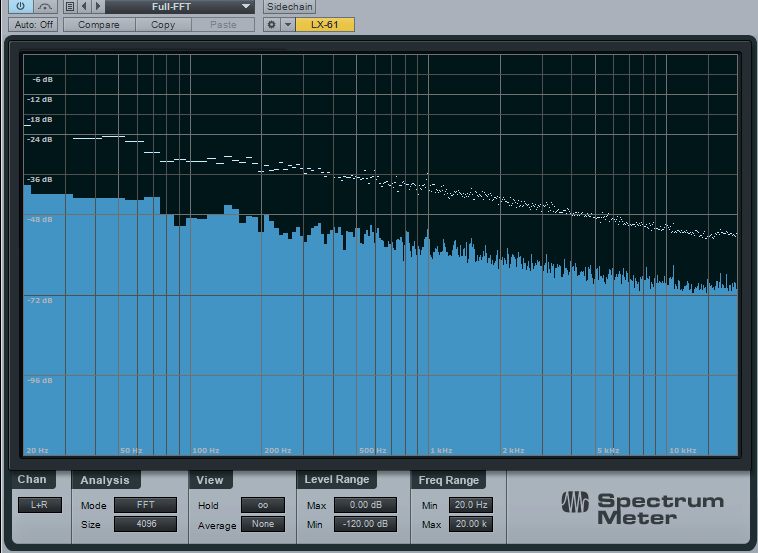Click the Level Range Max 0.00 dB field
Screen dimensions: 758x553
[x=365, y=505]
